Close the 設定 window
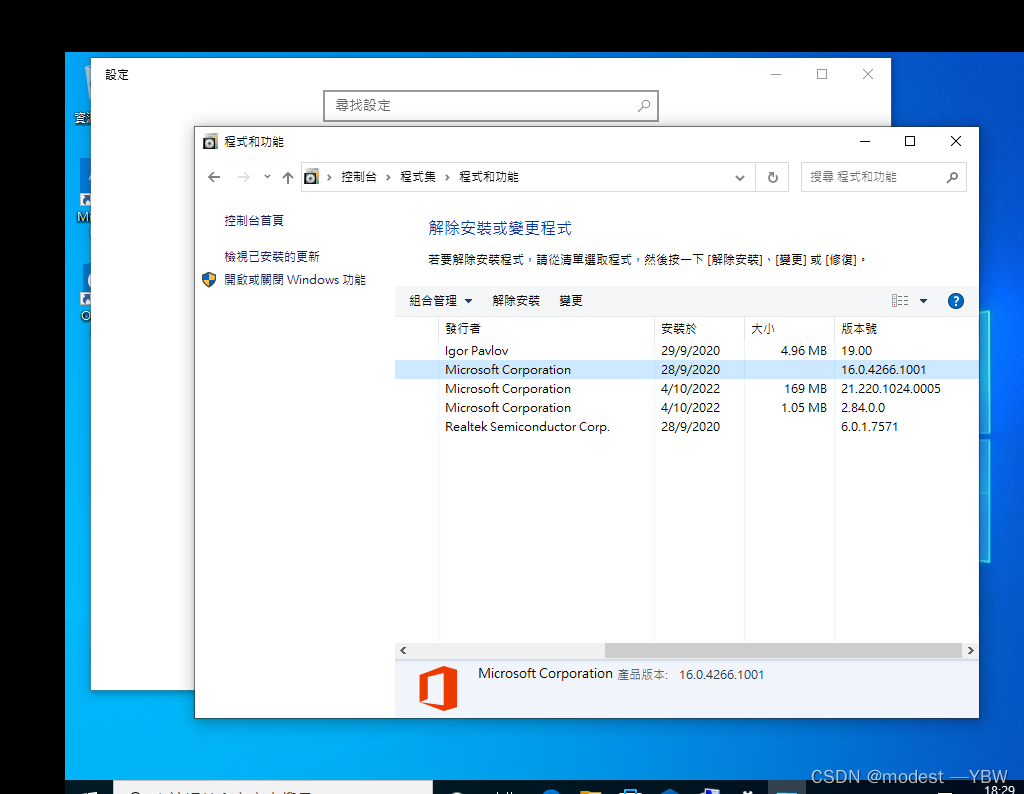Image resolution: width=1024 pixels, height=794 pixels. 868,74
